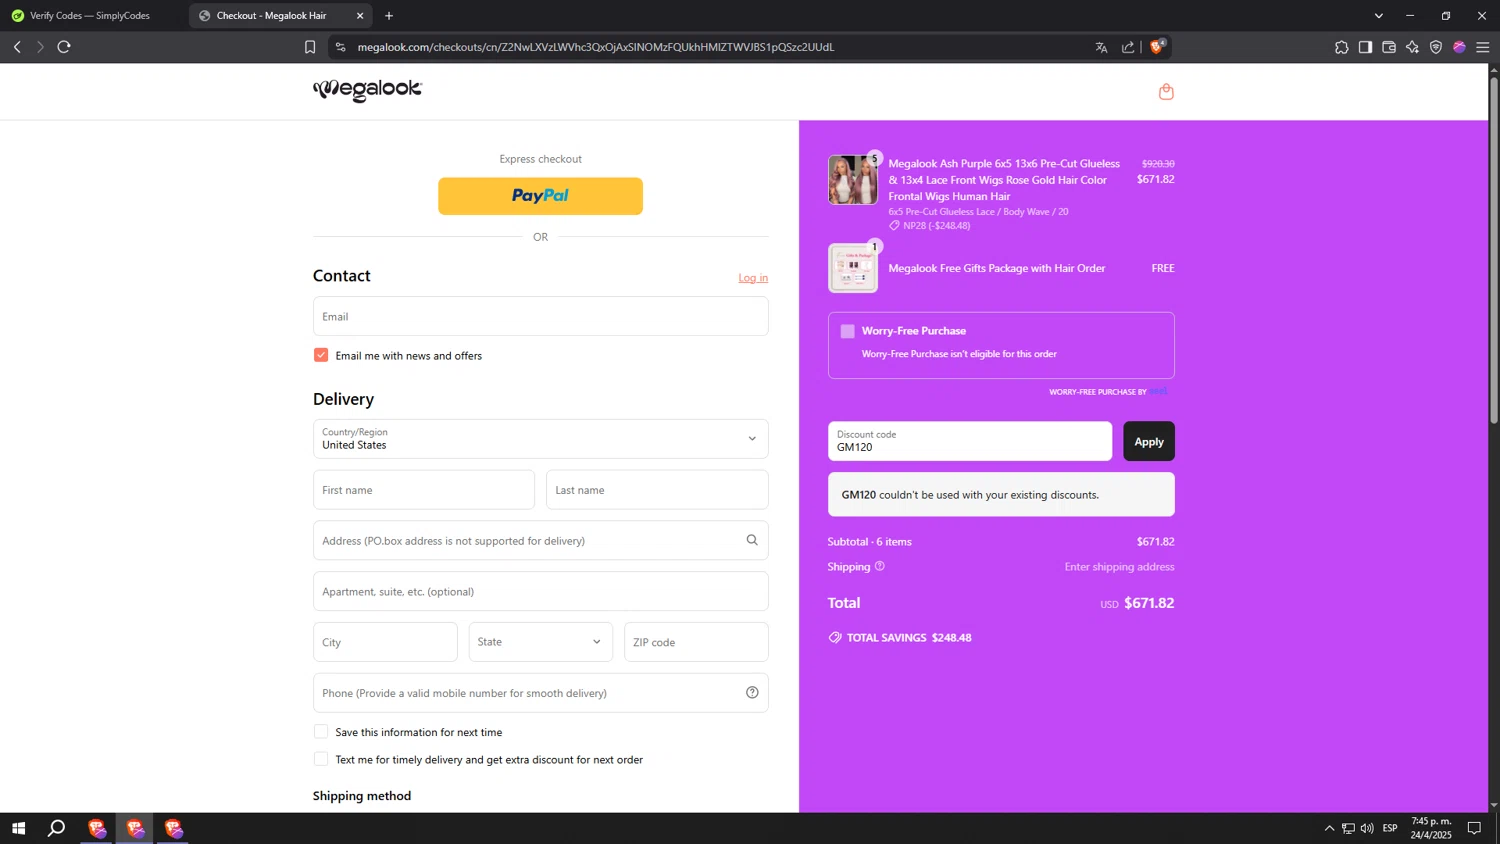Switch to the Verify Codes — SimplyCodes tab
1500x844 pixels.
90,16
